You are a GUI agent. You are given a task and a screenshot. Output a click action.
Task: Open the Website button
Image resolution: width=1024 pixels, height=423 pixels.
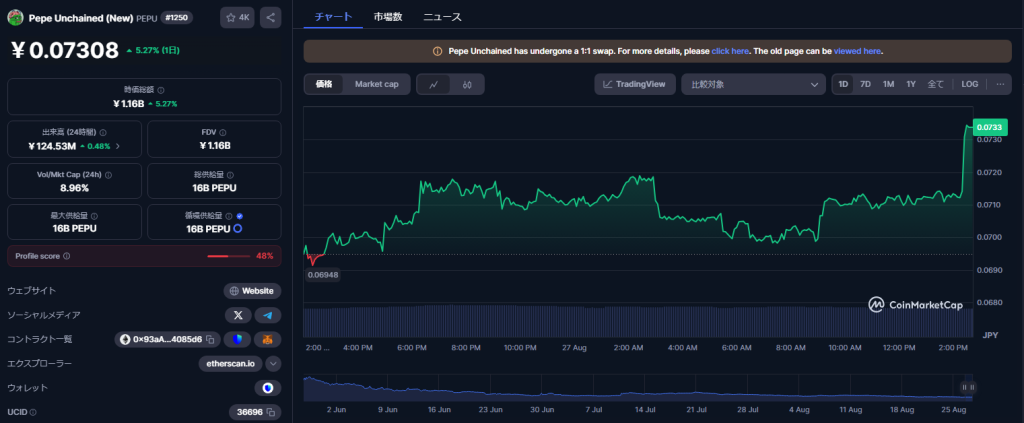pos(252,291)
